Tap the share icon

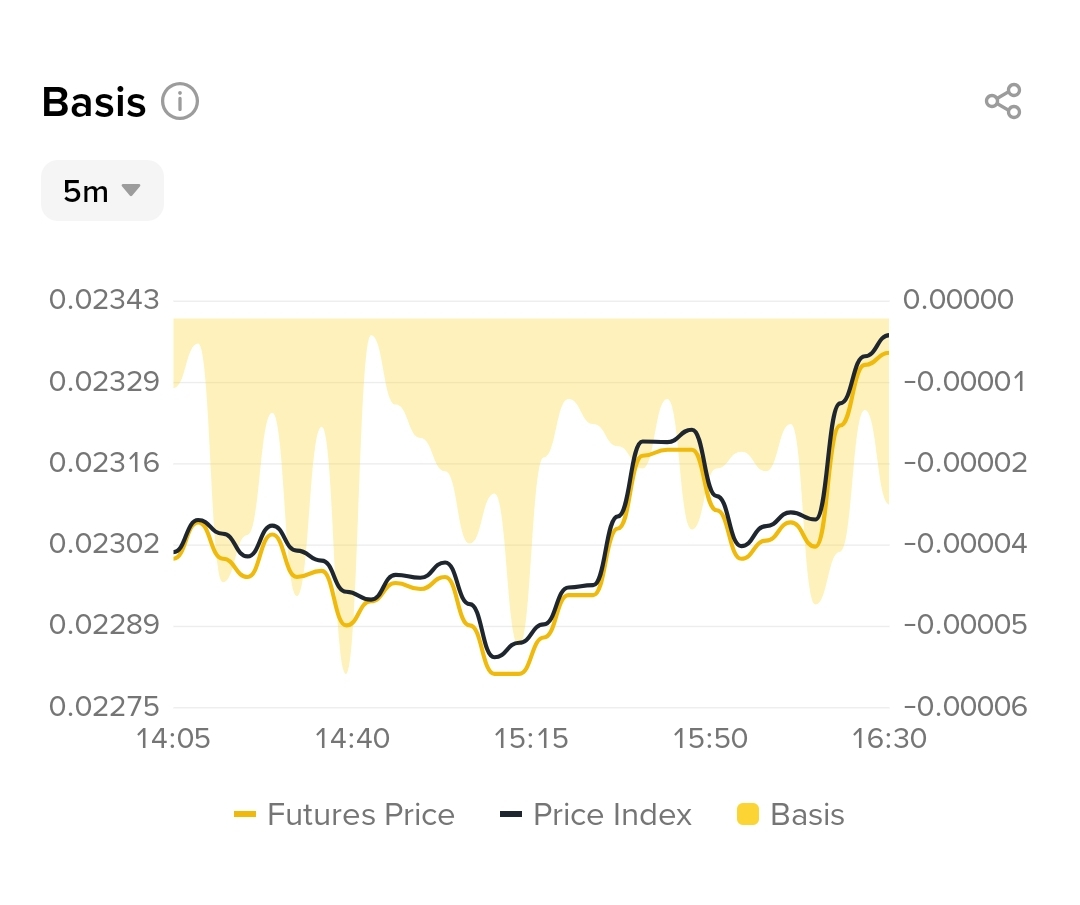1003,101
